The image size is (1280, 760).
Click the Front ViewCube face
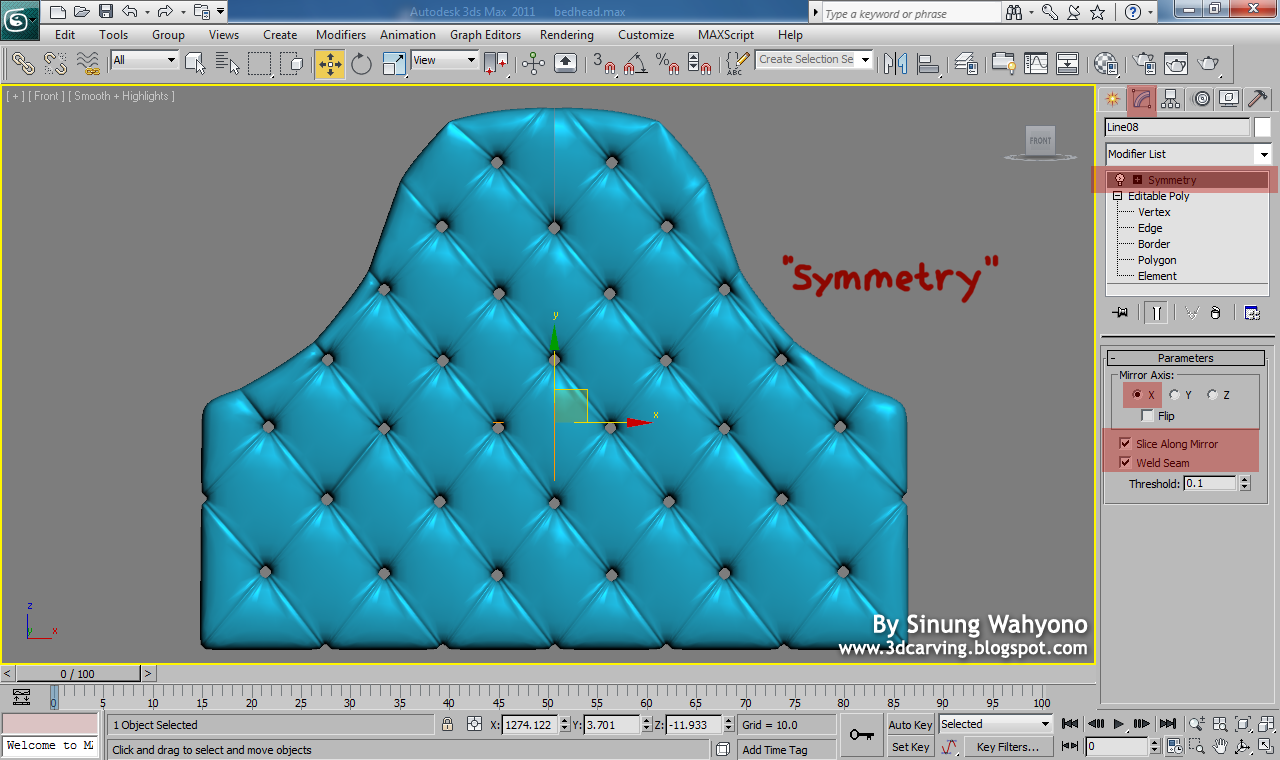pyautogui.click(x=1041, y=140)
